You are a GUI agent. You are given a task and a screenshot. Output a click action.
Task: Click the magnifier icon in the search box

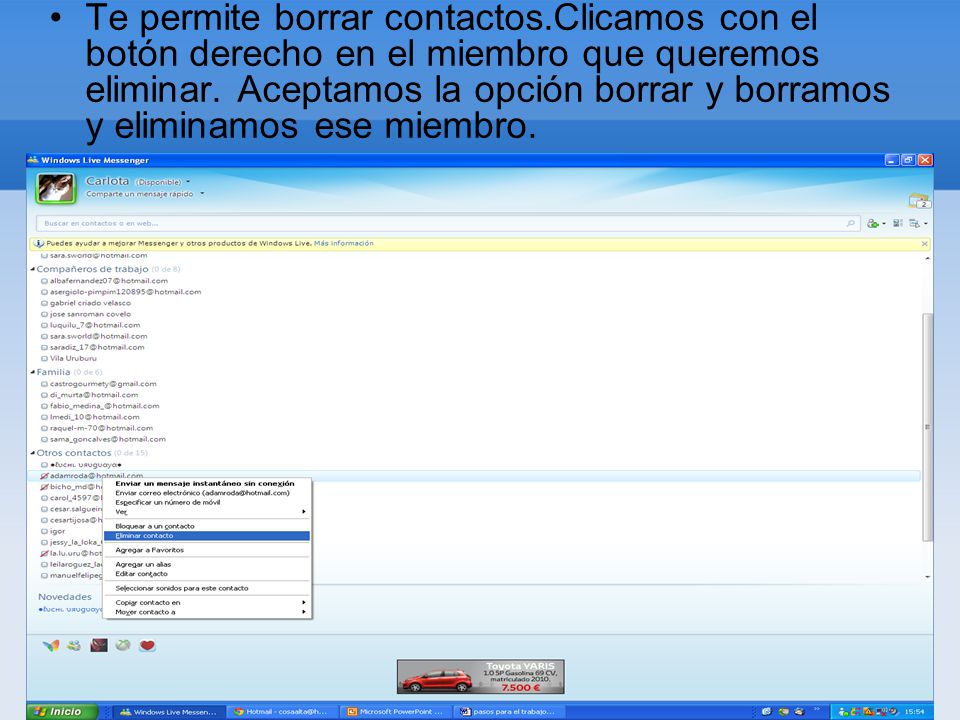pyautogui.click(x=850, y=223)
